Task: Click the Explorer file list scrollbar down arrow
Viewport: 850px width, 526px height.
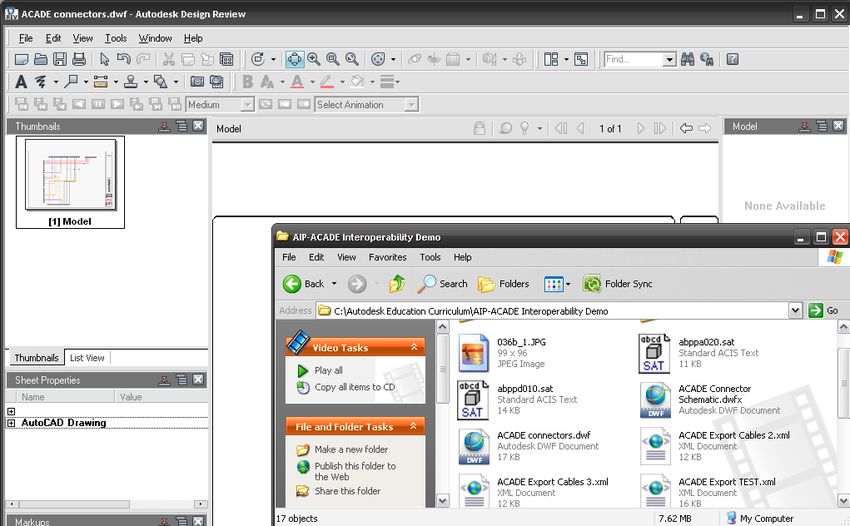Action: coord(843,500)
